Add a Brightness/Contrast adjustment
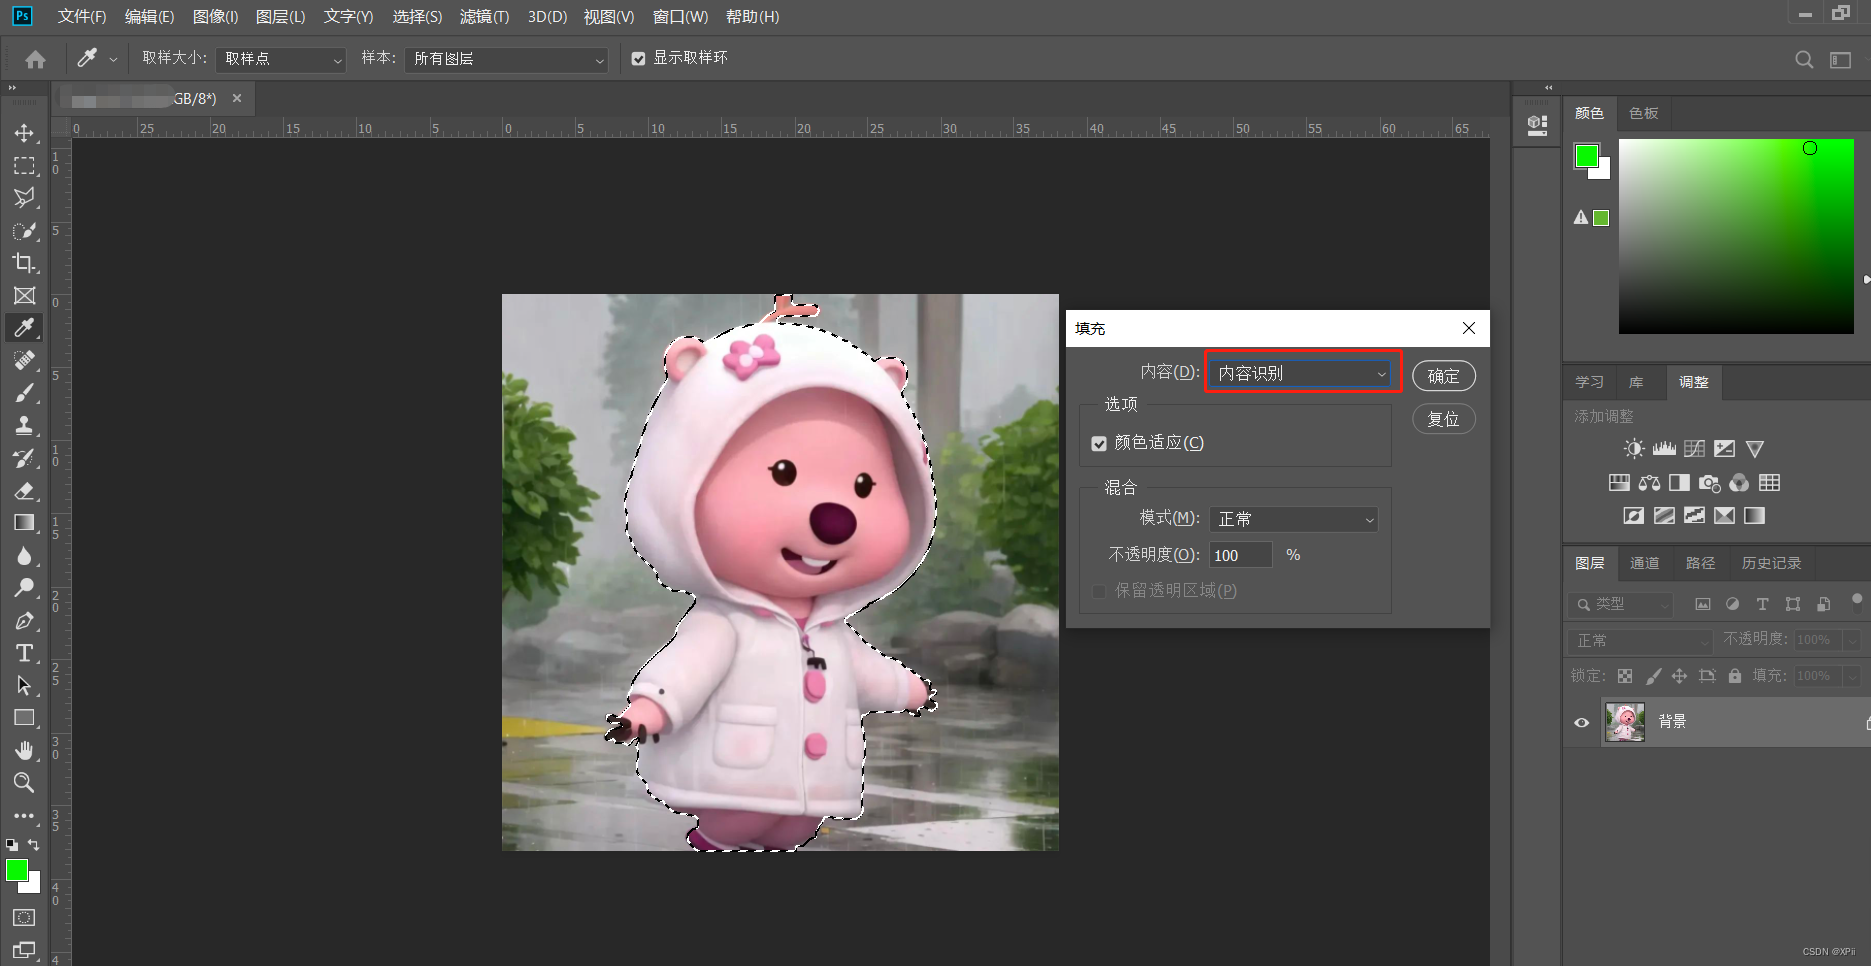 [1633, 449]
